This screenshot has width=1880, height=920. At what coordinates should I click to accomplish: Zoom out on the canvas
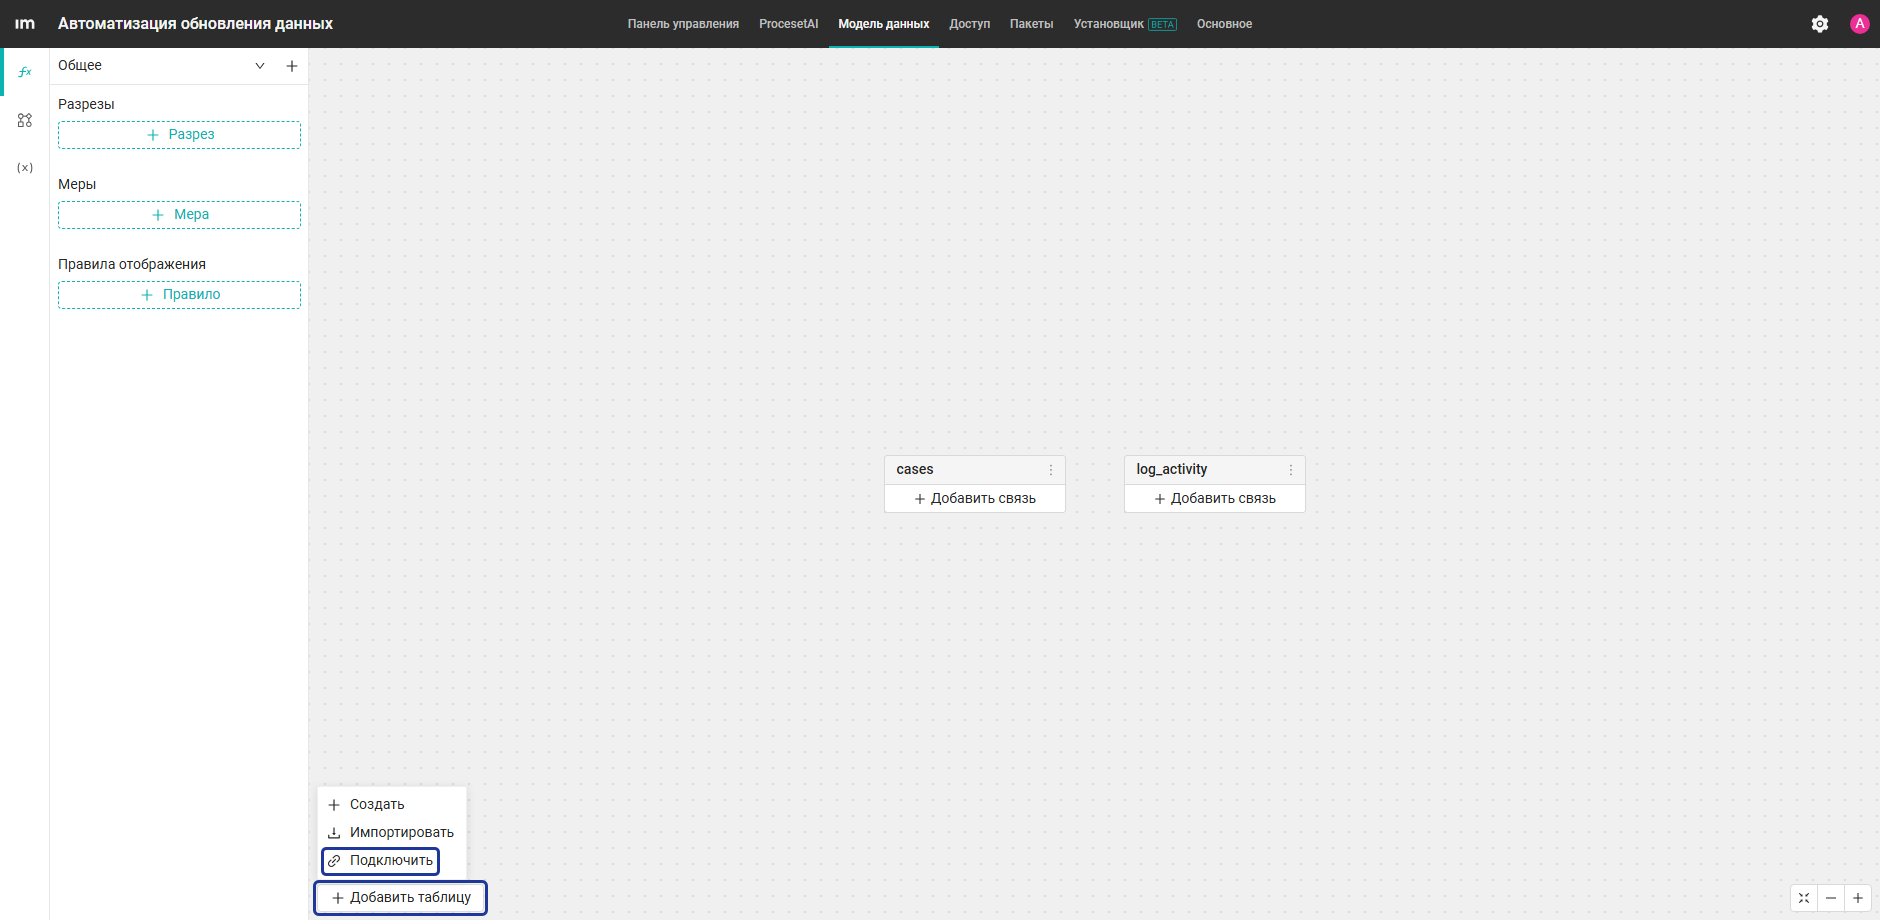1831,898
